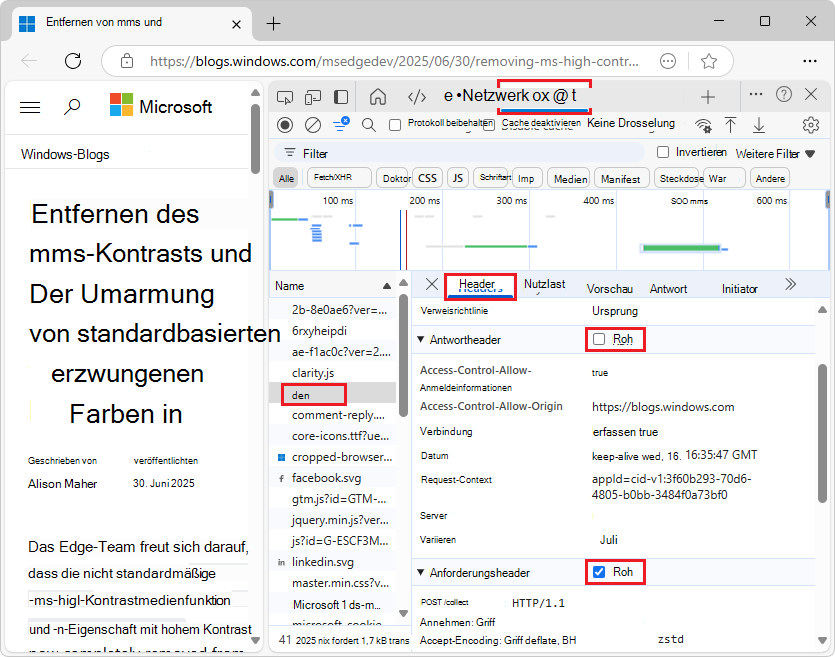Open the network conditions Wi-Fi icon
Image resolution: width=835 pixels, height=657 pixels.
[704, 125]
